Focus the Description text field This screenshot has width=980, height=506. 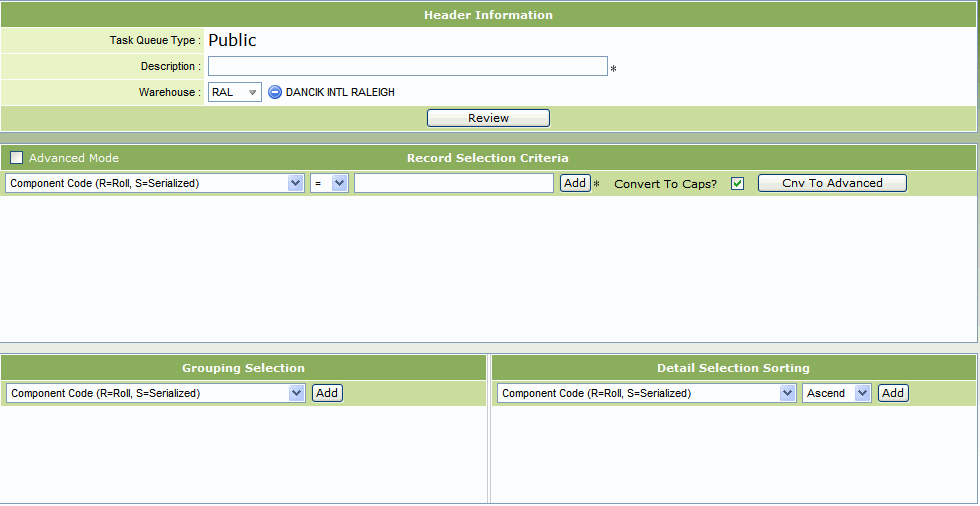click(407, 66)
